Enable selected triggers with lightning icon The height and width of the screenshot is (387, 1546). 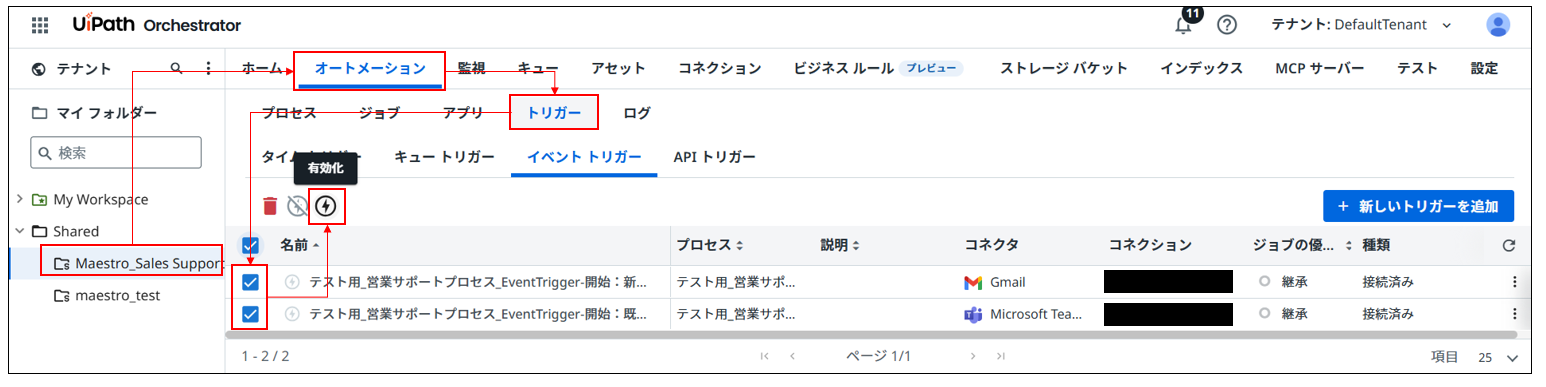[x=326, y=206]
